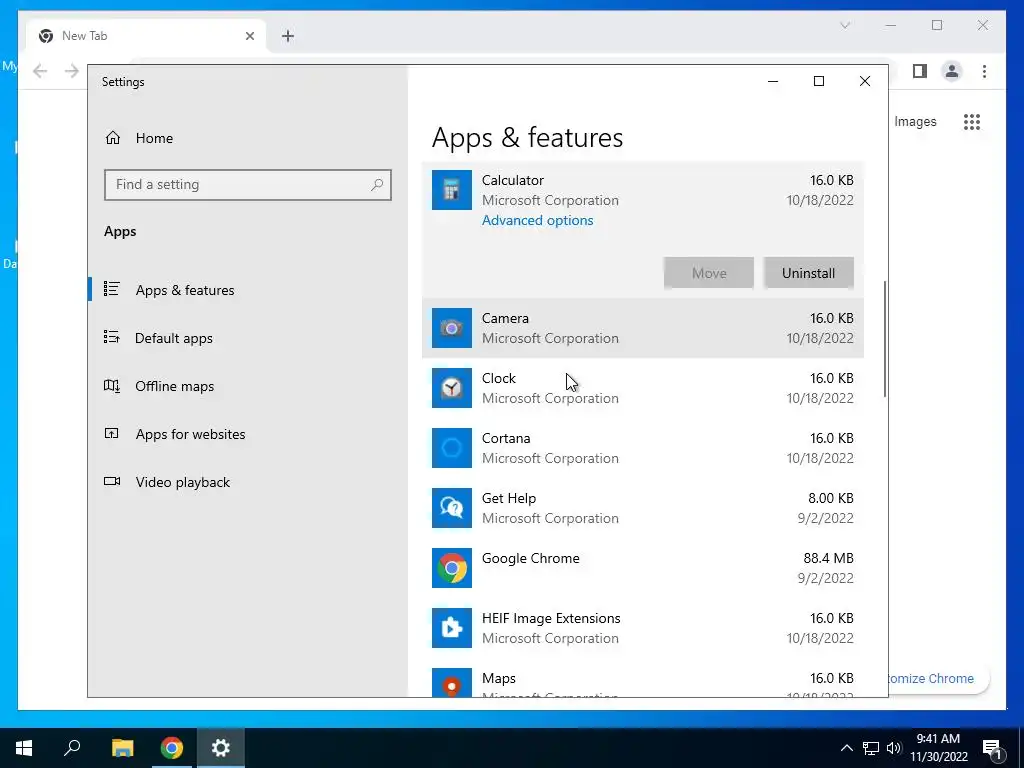
Task: Open Images link in Chrome
Action: (x=915, y=121)
